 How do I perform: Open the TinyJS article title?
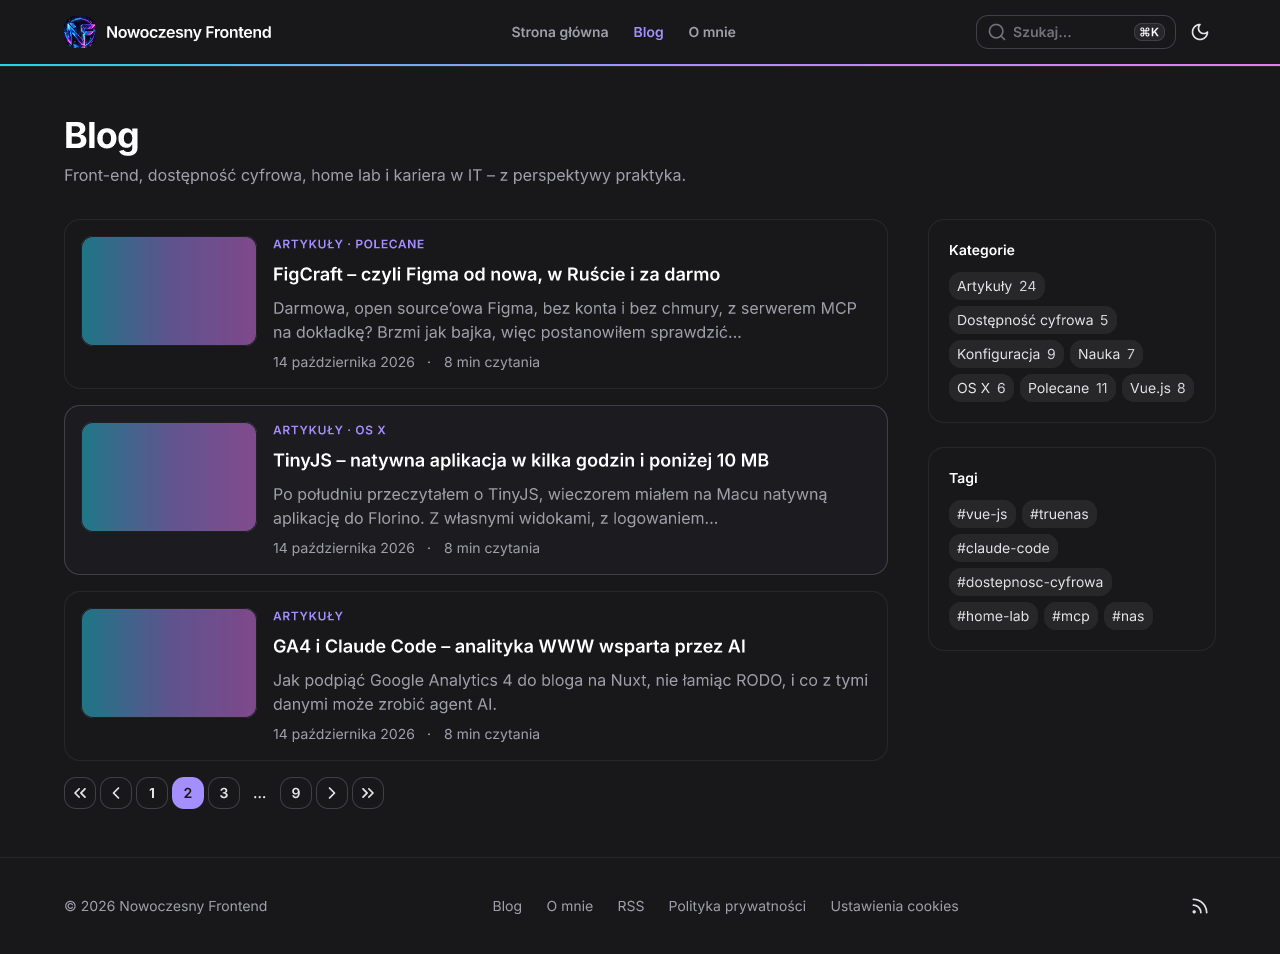521,460
